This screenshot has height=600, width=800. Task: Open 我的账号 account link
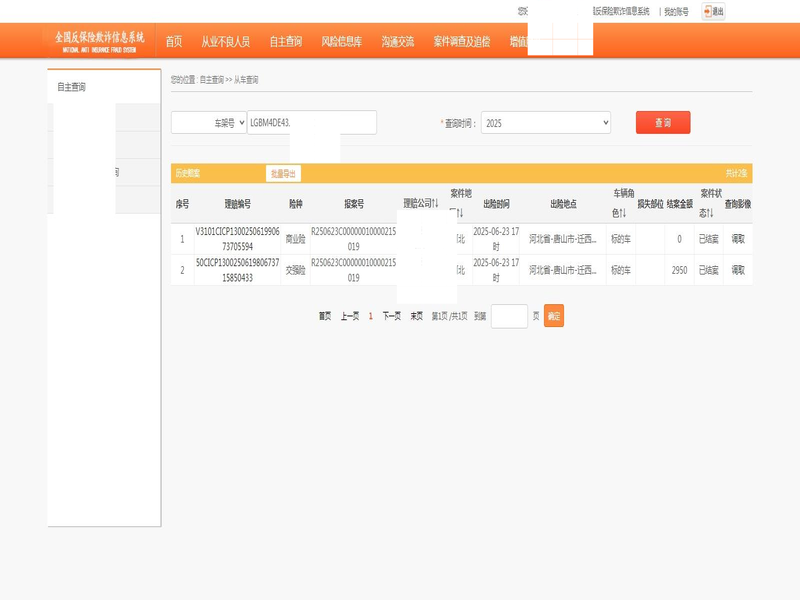pos(676,12)
